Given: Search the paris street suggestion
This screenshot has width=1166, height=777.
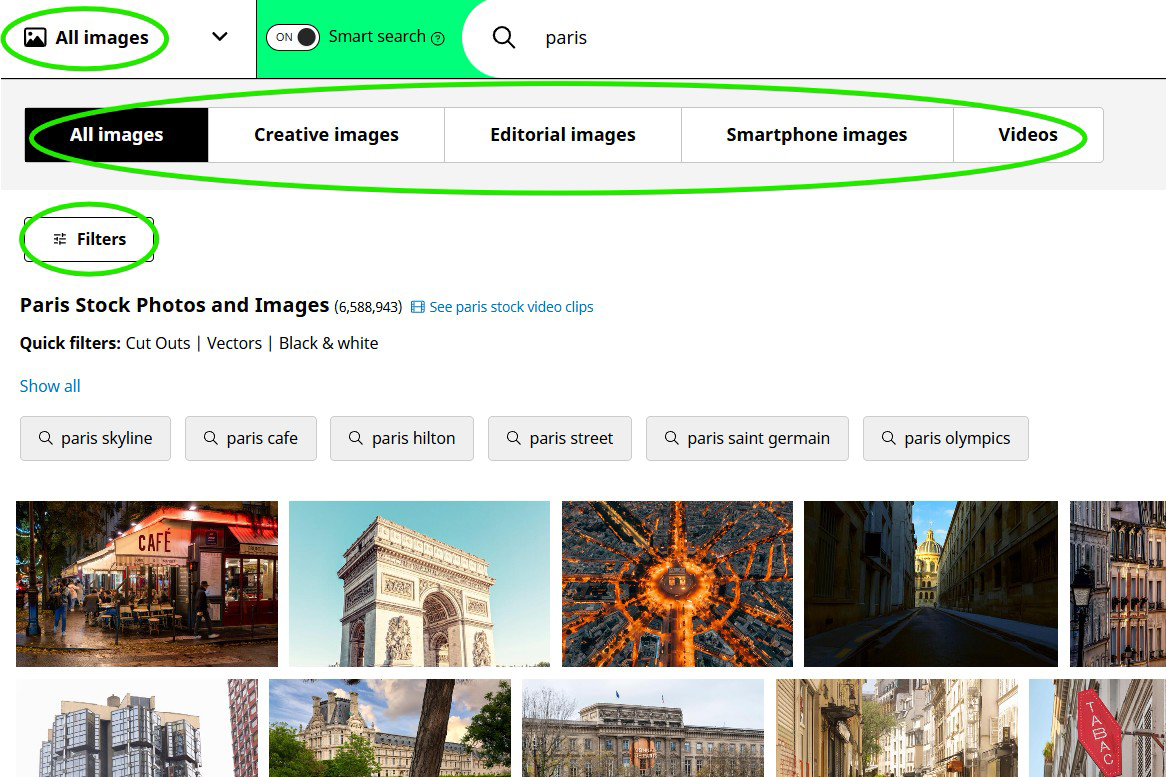Looking at the screenshot, I should point(560,439).
